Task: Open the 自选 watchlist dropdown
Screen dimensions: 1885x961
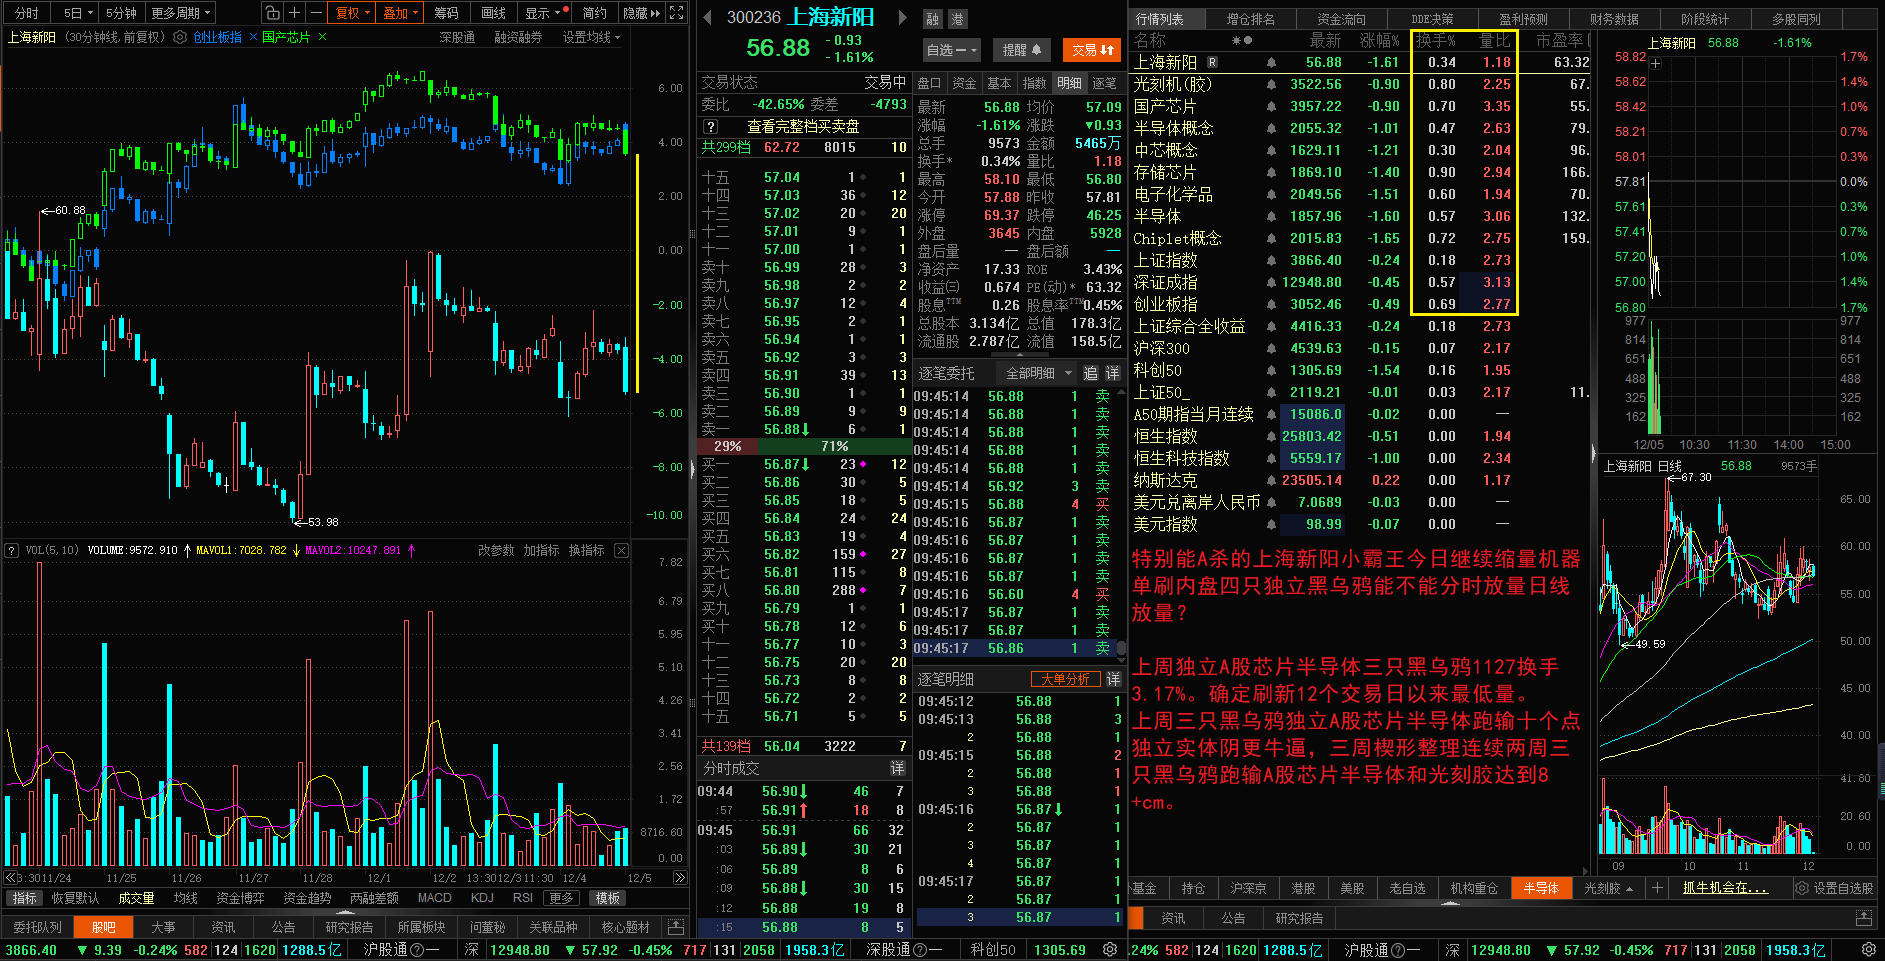Action: (x=951, y=50)
